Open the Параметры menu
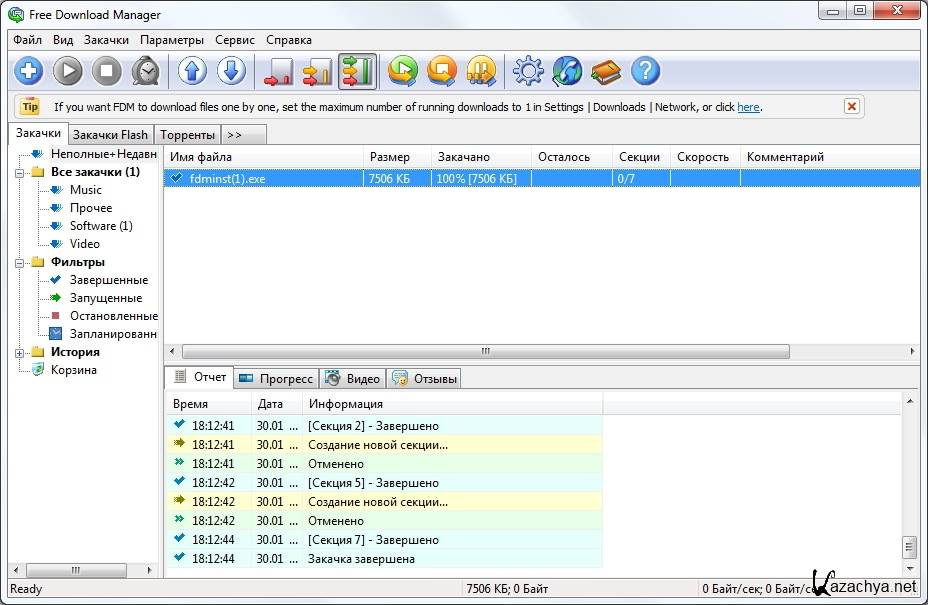The image size is (928, 605). pyautogui.click(x=171, y=40)
